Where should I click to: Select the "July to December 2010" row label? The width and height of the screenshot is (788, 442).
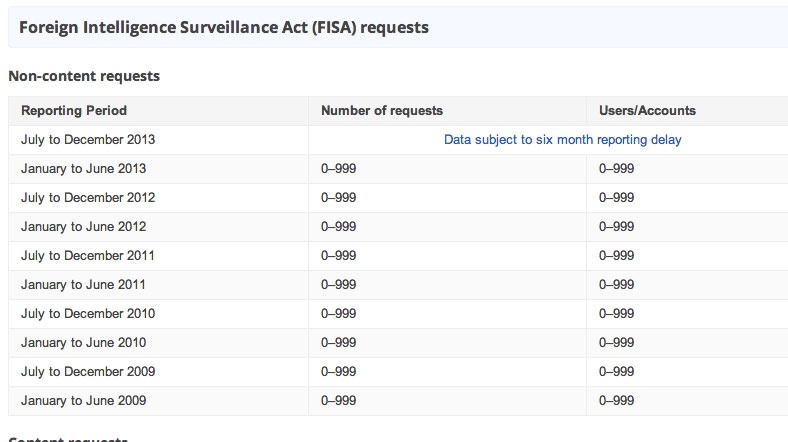click(88, 313)
